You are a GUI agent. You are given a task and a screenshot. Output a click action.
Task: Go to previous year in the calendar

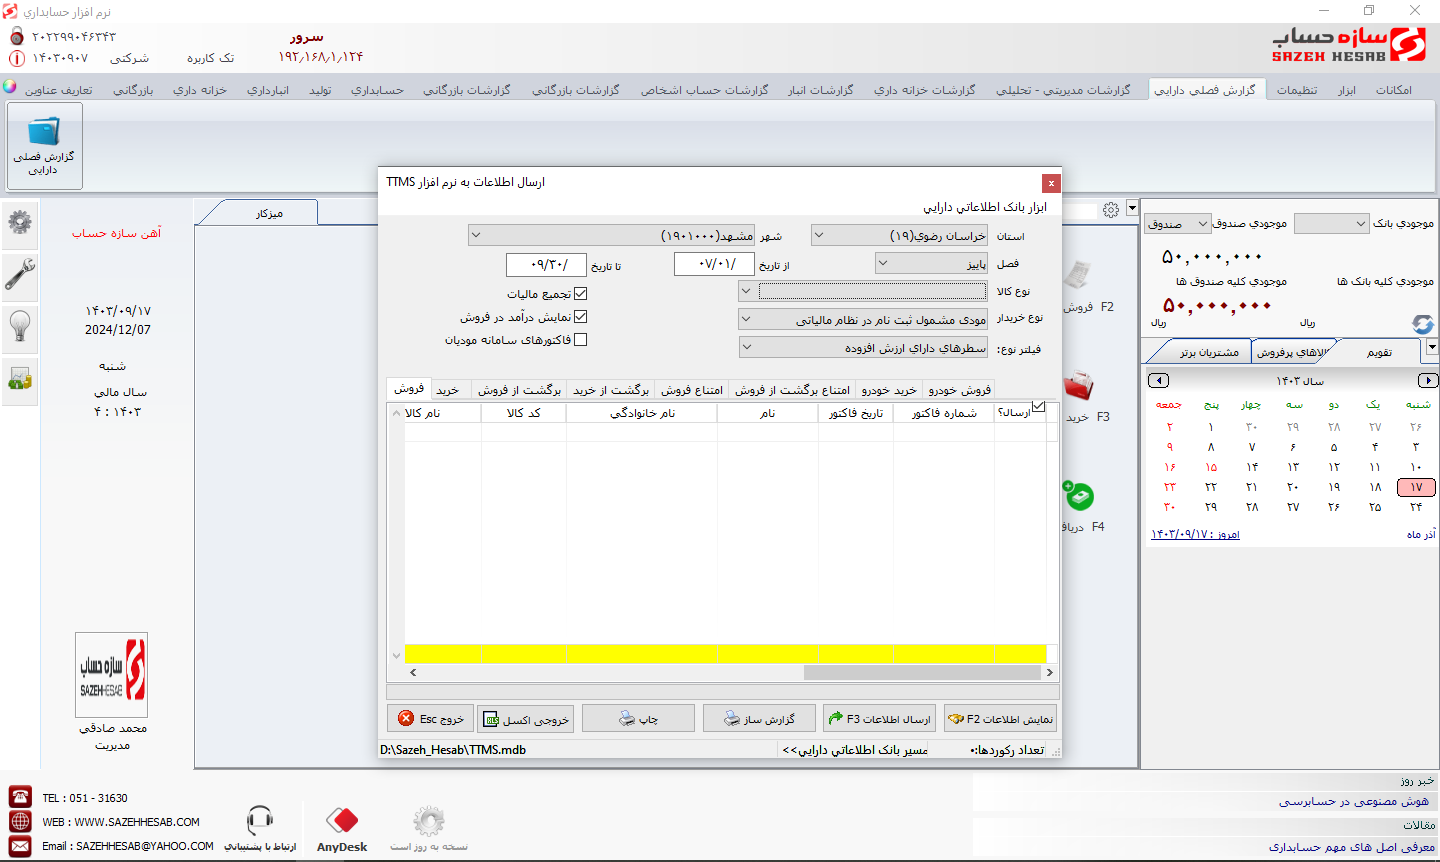(x=1158, y=380)
